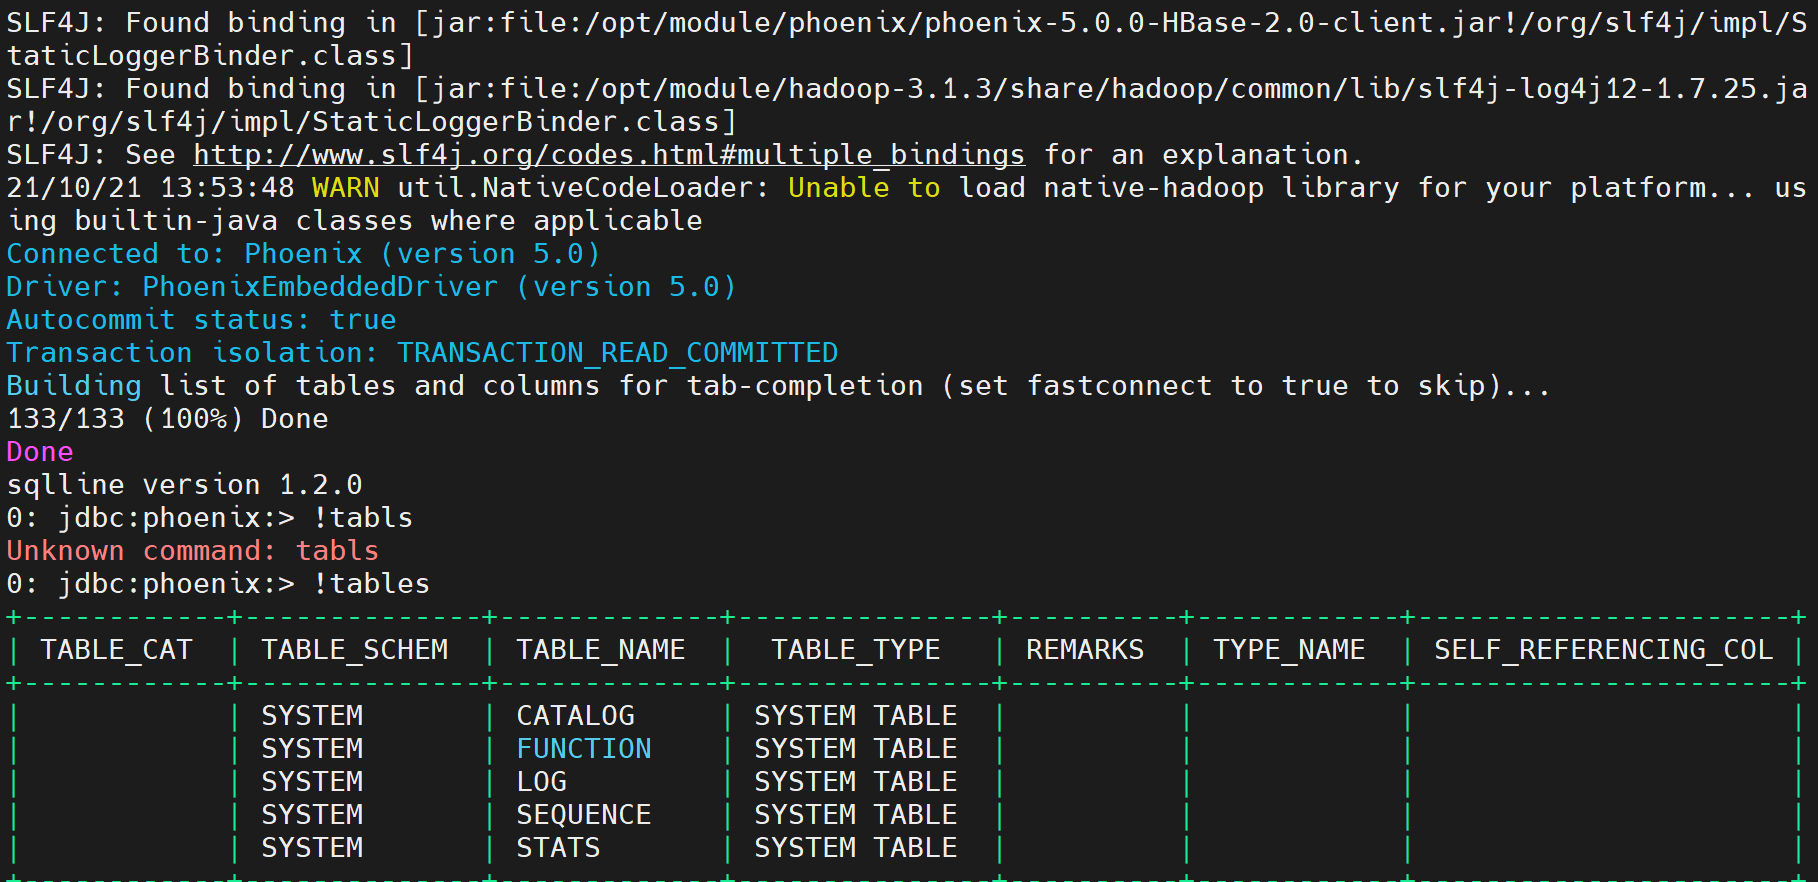Click the 'sqlline version 1.2.0' line
1818x882 pixels.
tap(184, 485)
